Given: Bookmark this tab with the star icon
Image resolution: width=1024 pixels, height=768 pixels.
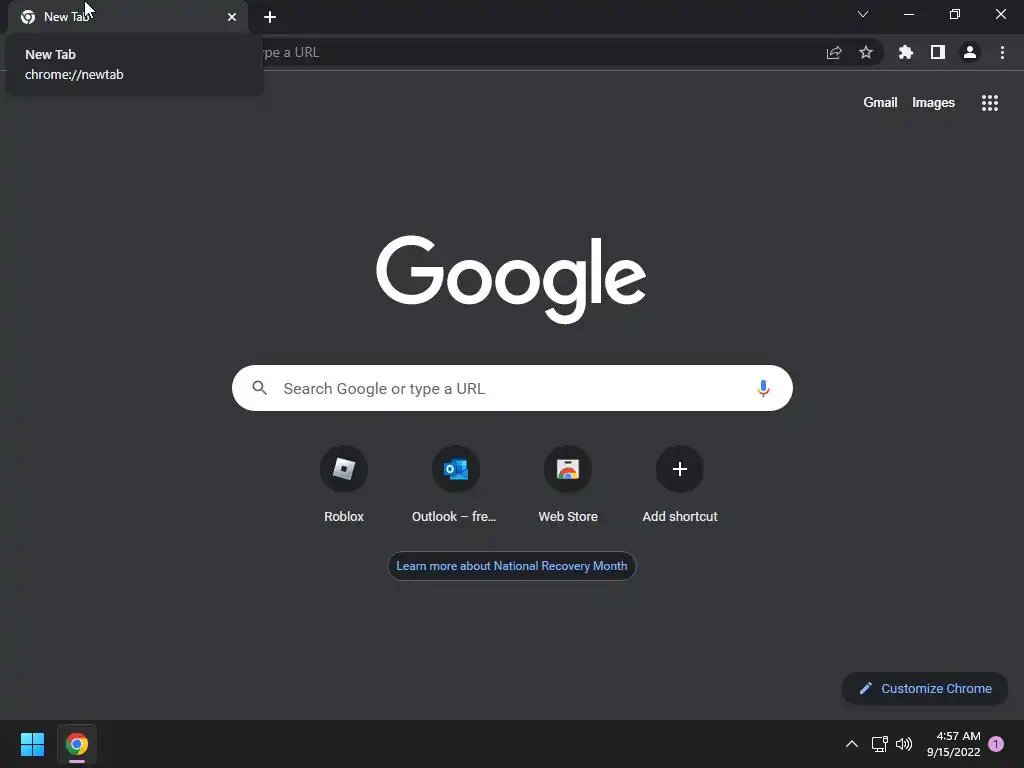Looking at the screenshot, I should point(866,52).
